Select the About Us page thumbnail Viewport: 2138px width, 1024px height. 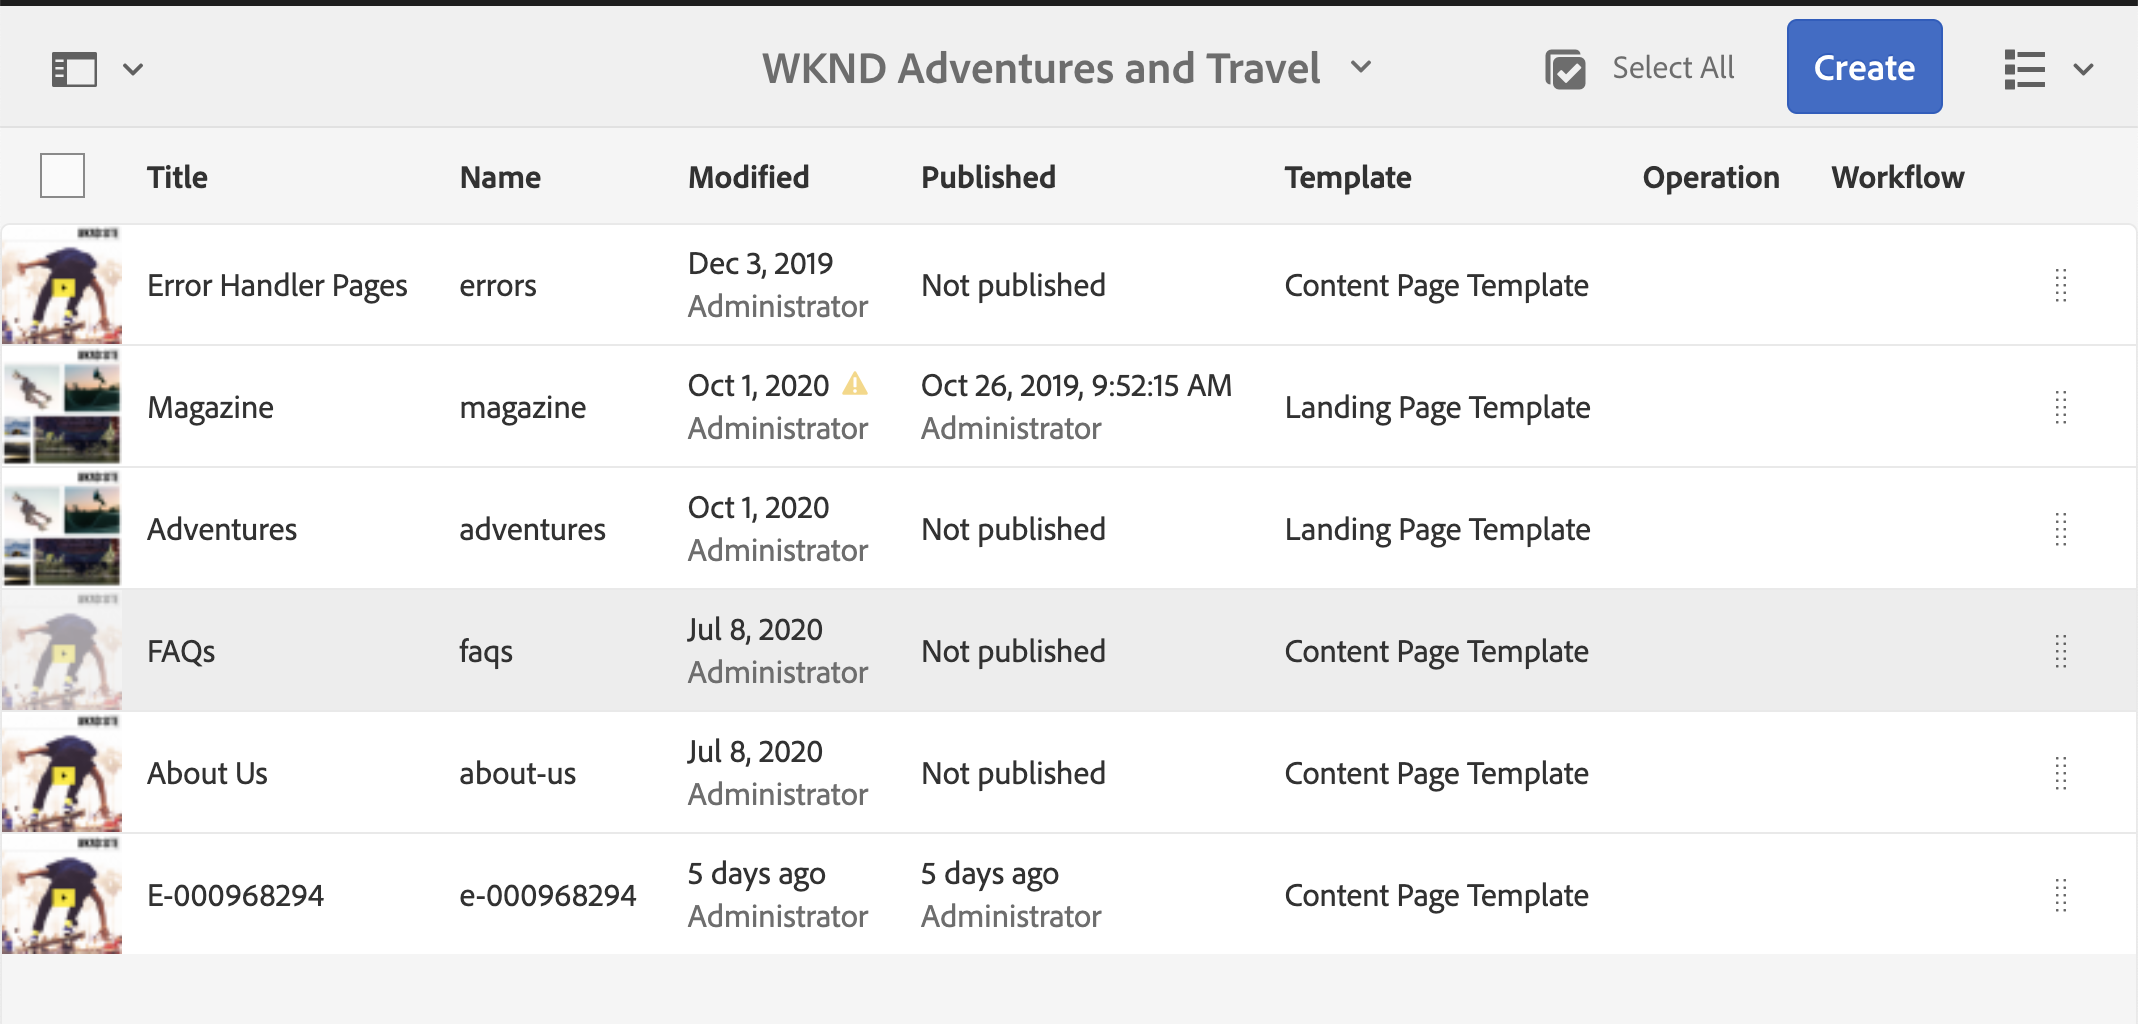(x=62, y=773)
